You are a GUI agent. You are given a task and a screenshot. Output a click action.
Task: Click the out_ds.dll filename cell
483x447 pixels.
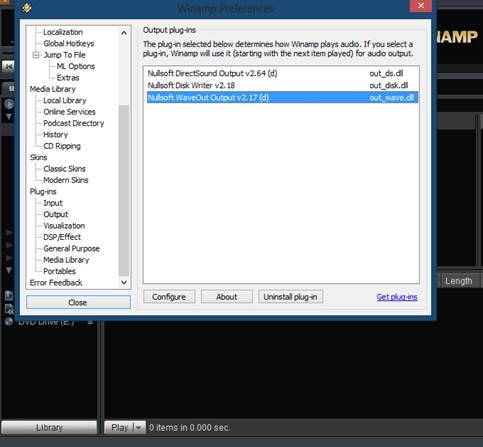tap(386, 73)
